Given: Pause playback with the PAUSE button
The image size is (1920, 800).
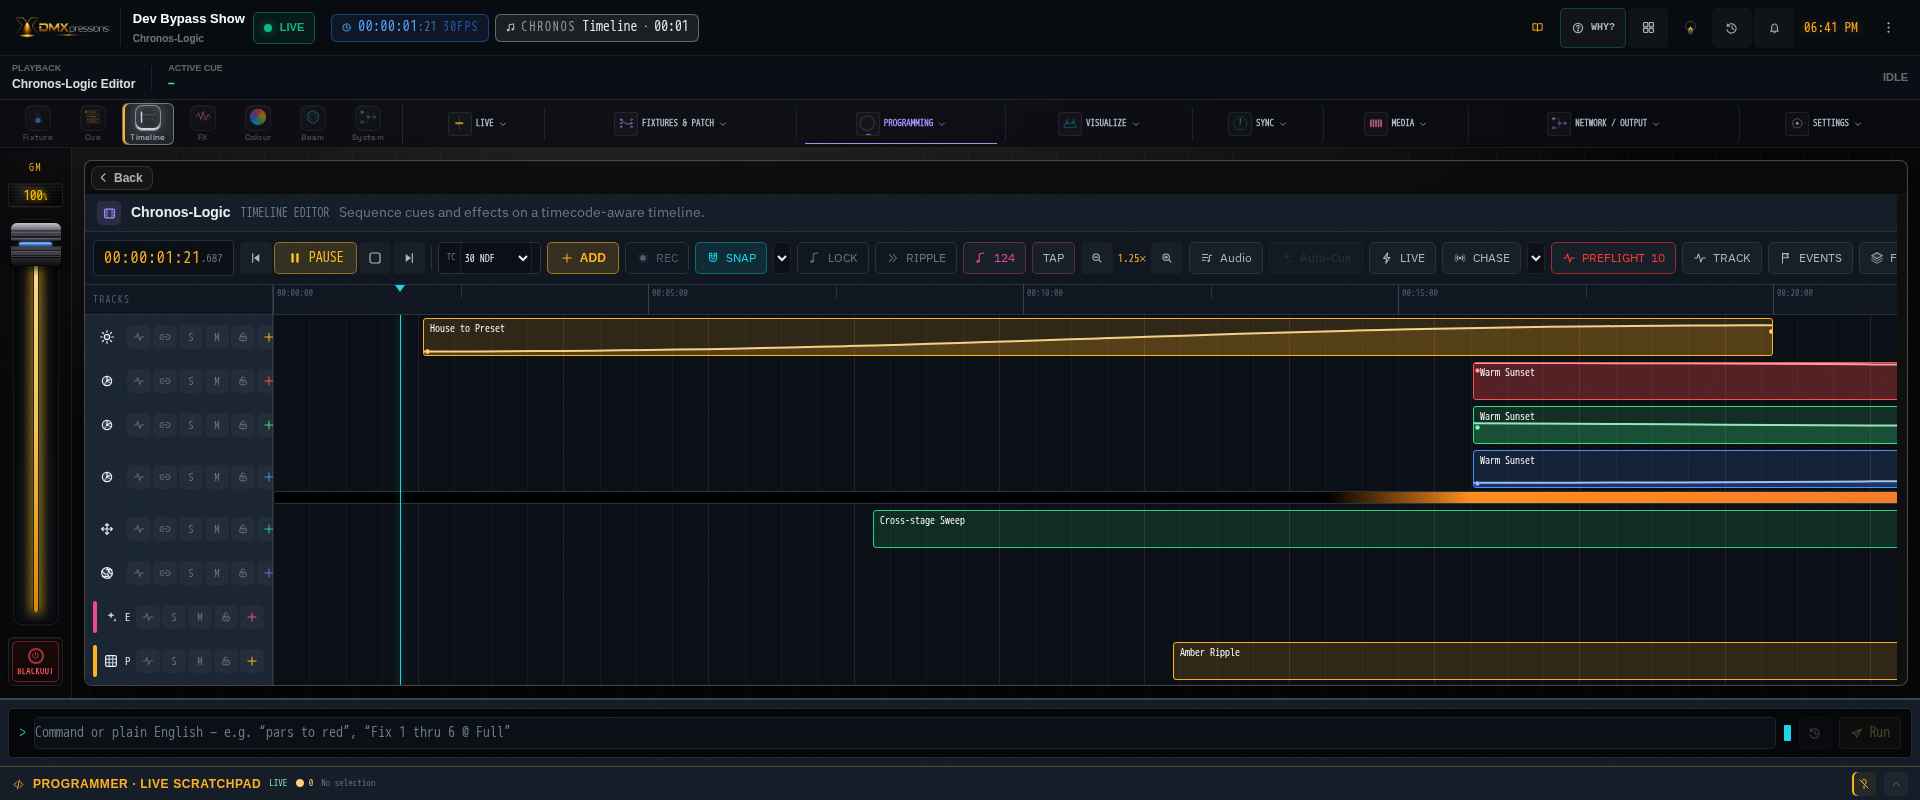Looking at the screenshot, I should [316, 258].
